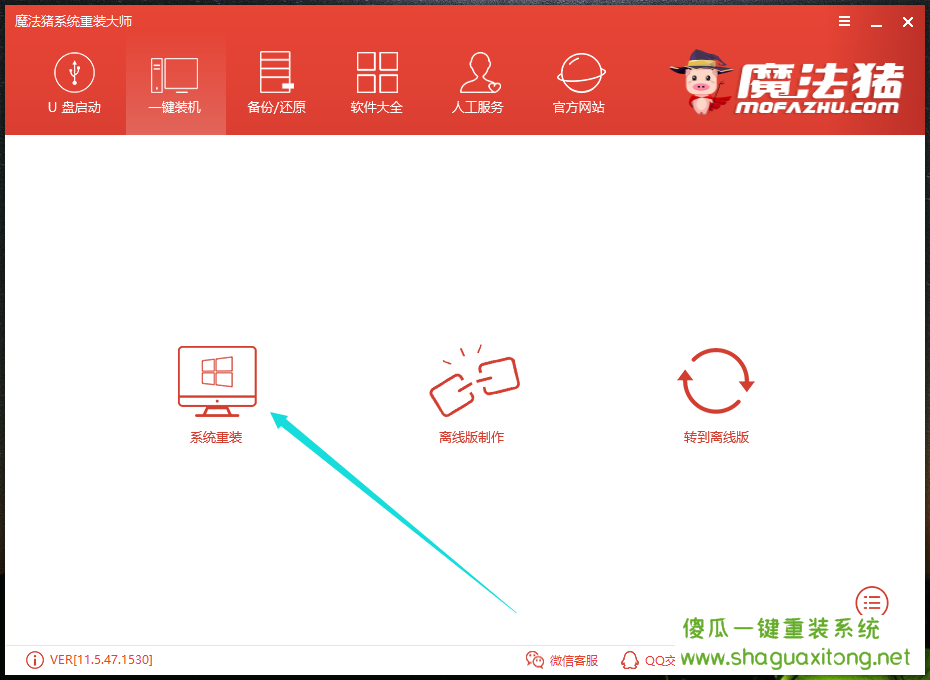Click the WeChat icon in status bar
The height and width of the screenshot is (680, 930).
tap(535, 660)
